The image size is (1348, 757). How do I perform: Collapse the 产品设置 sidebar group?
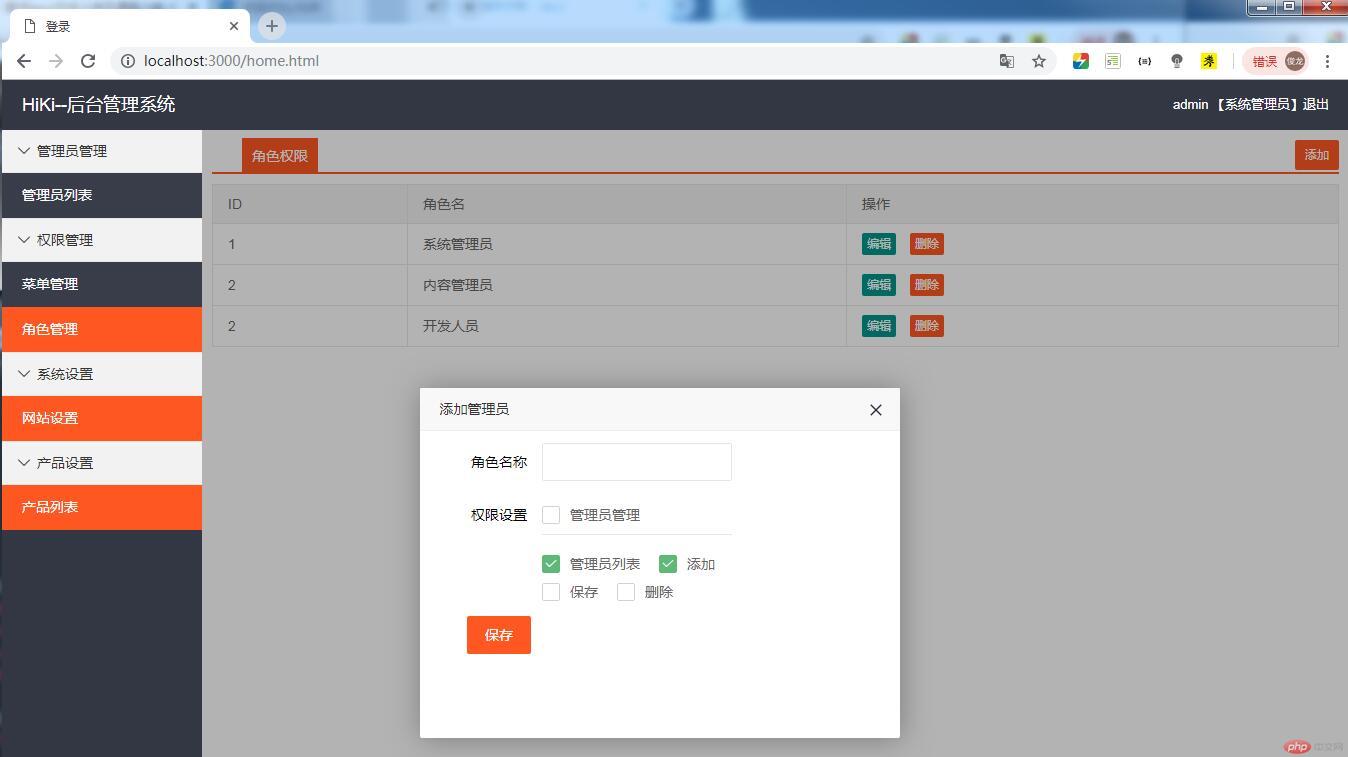click(x=102, y=463)
